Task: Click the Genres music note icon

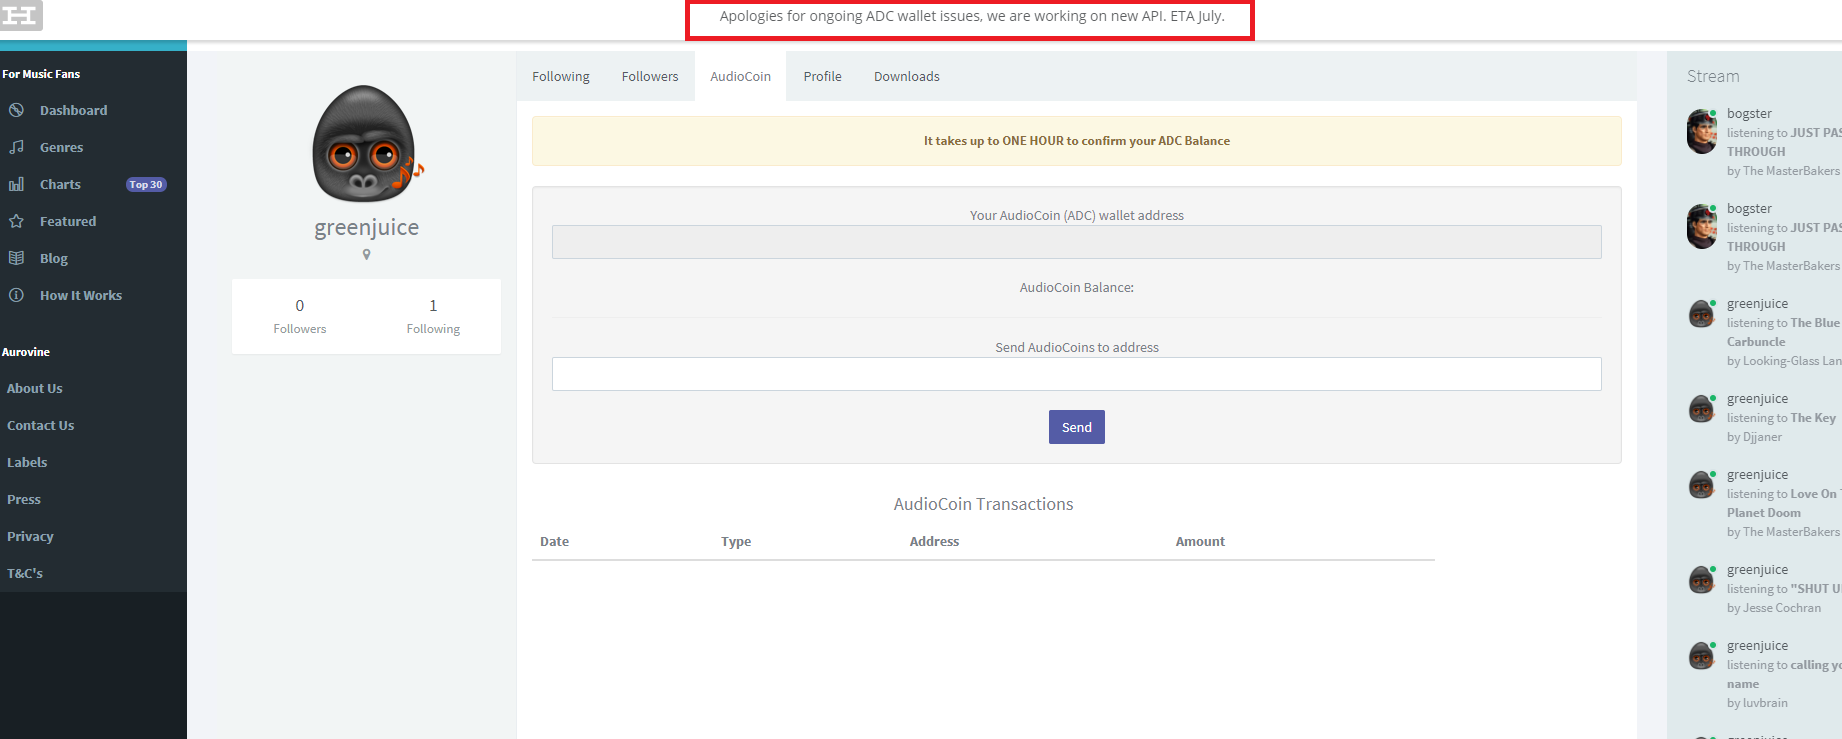Action: coord(16,147)
